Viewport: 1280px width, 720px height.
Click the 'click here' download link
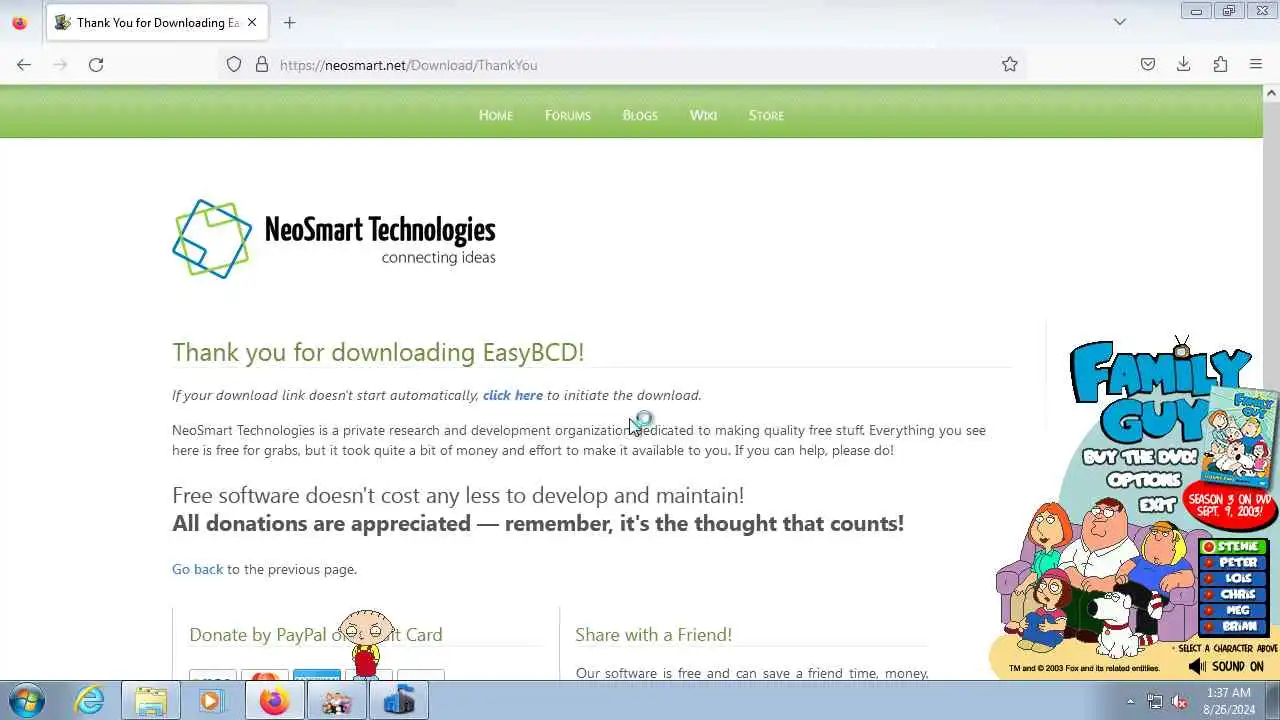tap(513, 395)
